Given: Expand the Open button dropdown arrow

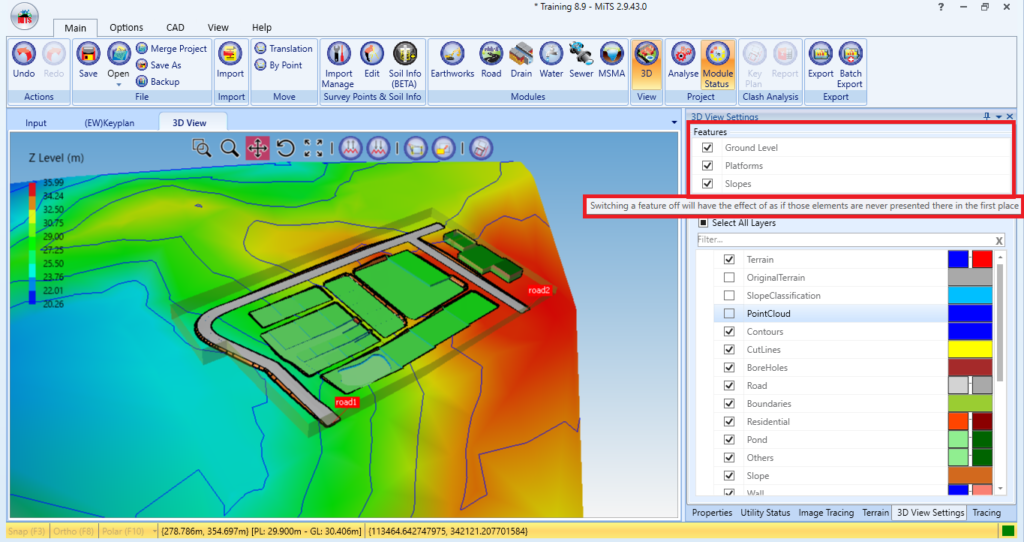Looking at the screenshot, I should point(118,85).
